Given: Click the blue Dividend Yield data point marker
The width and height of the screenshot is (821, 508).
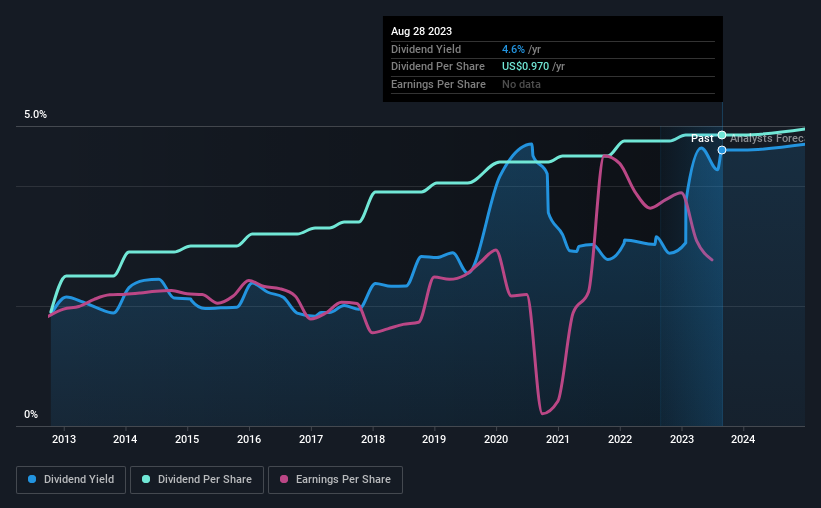Looking at the screenshot, I should (722, 150).
